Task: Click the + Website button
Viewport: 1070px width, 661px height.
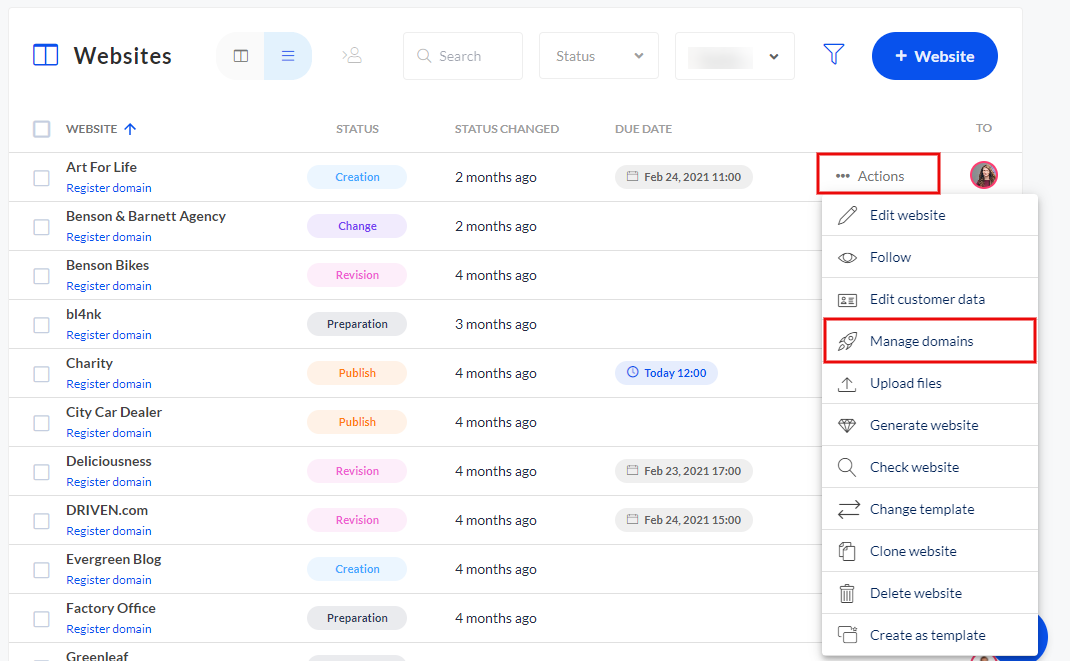Action: coord(934,56)
